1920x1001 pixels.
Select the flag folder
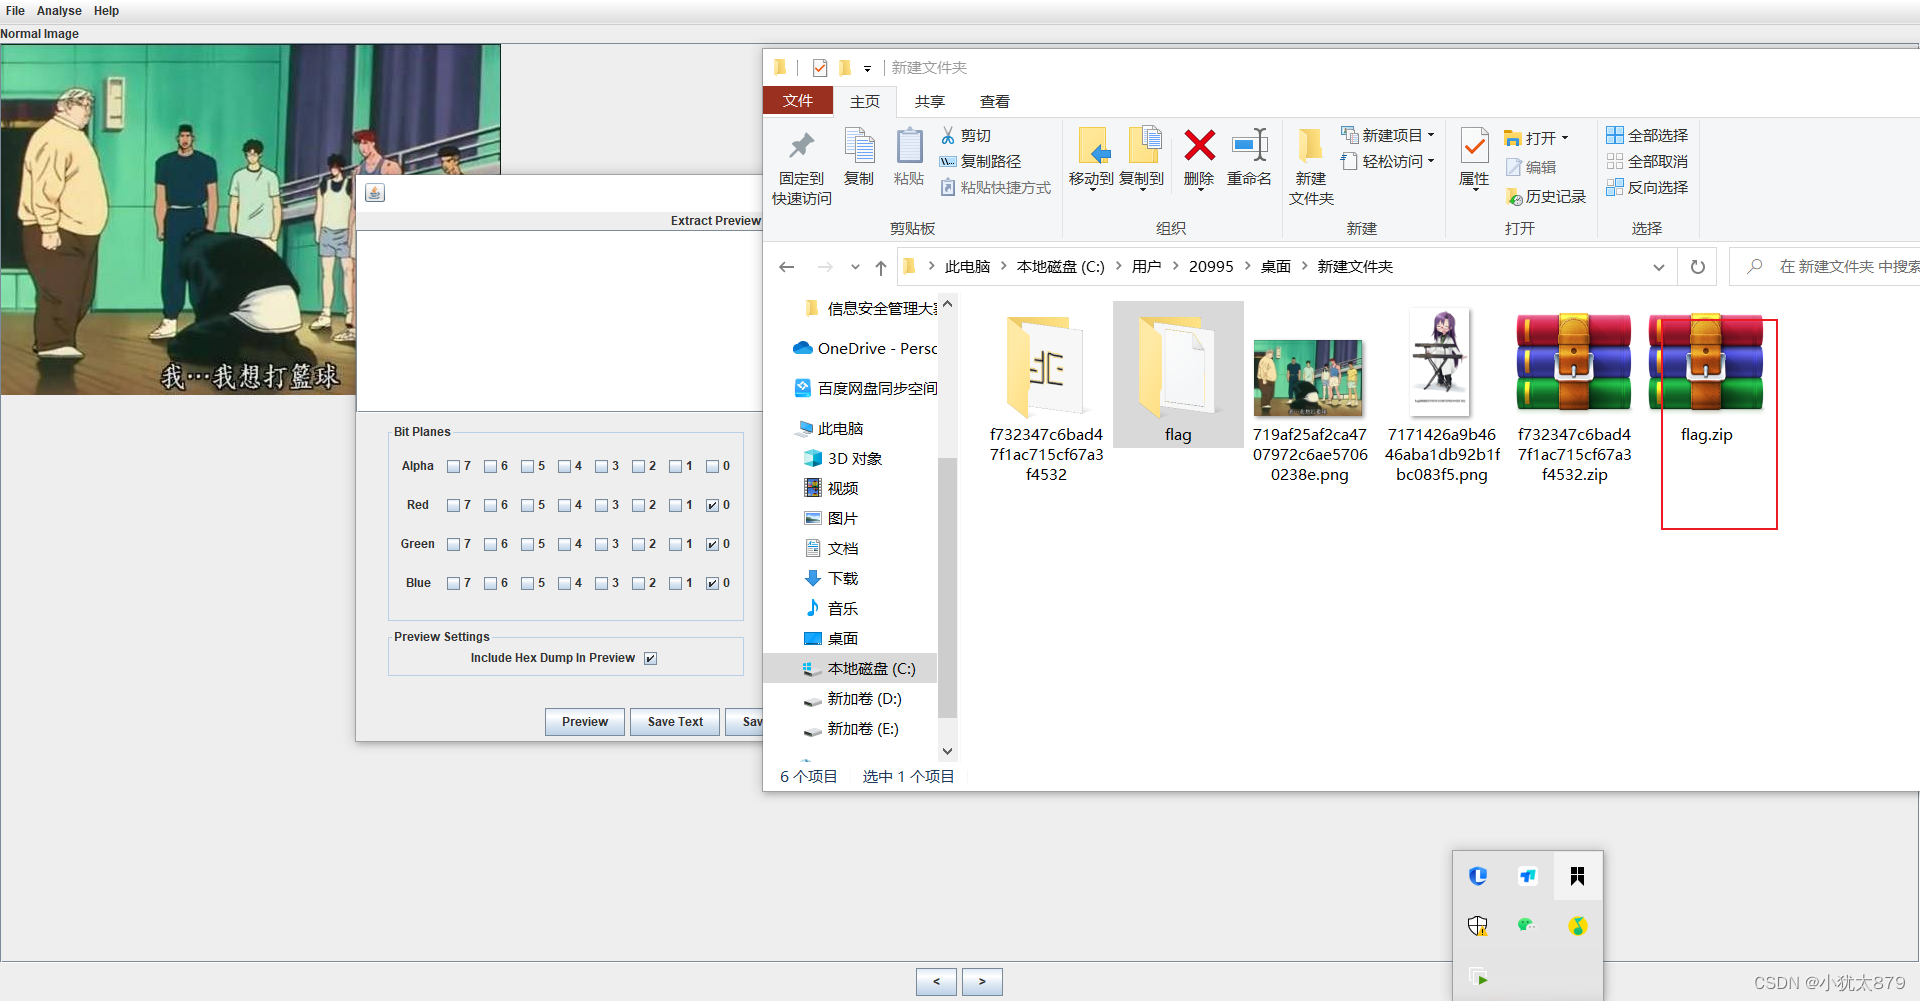(x=1178, y=375)
